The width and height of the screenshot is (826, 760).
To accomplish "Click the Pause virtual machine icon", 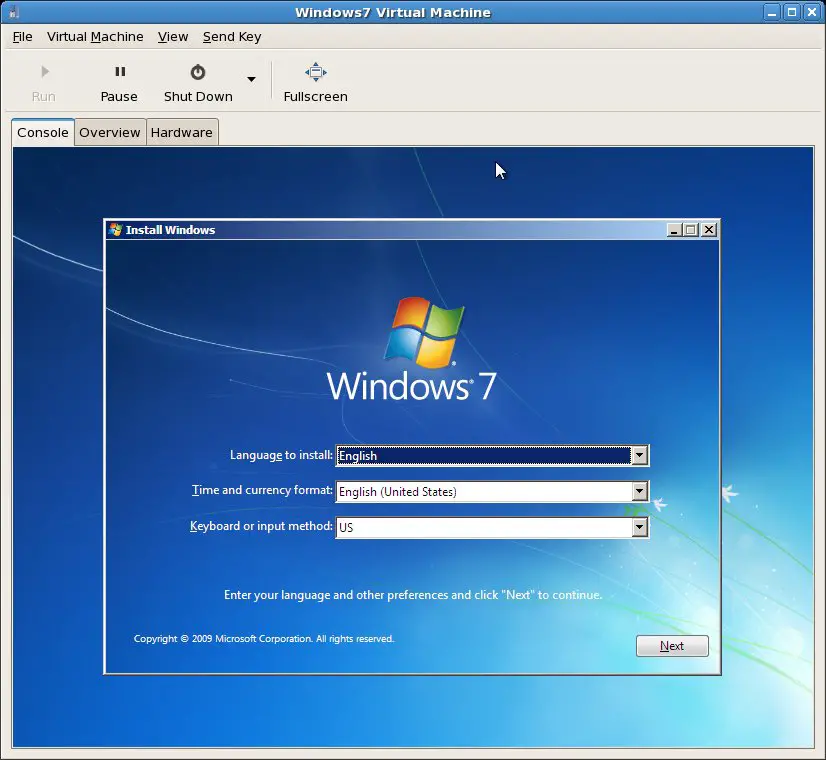I will [119, 72].
